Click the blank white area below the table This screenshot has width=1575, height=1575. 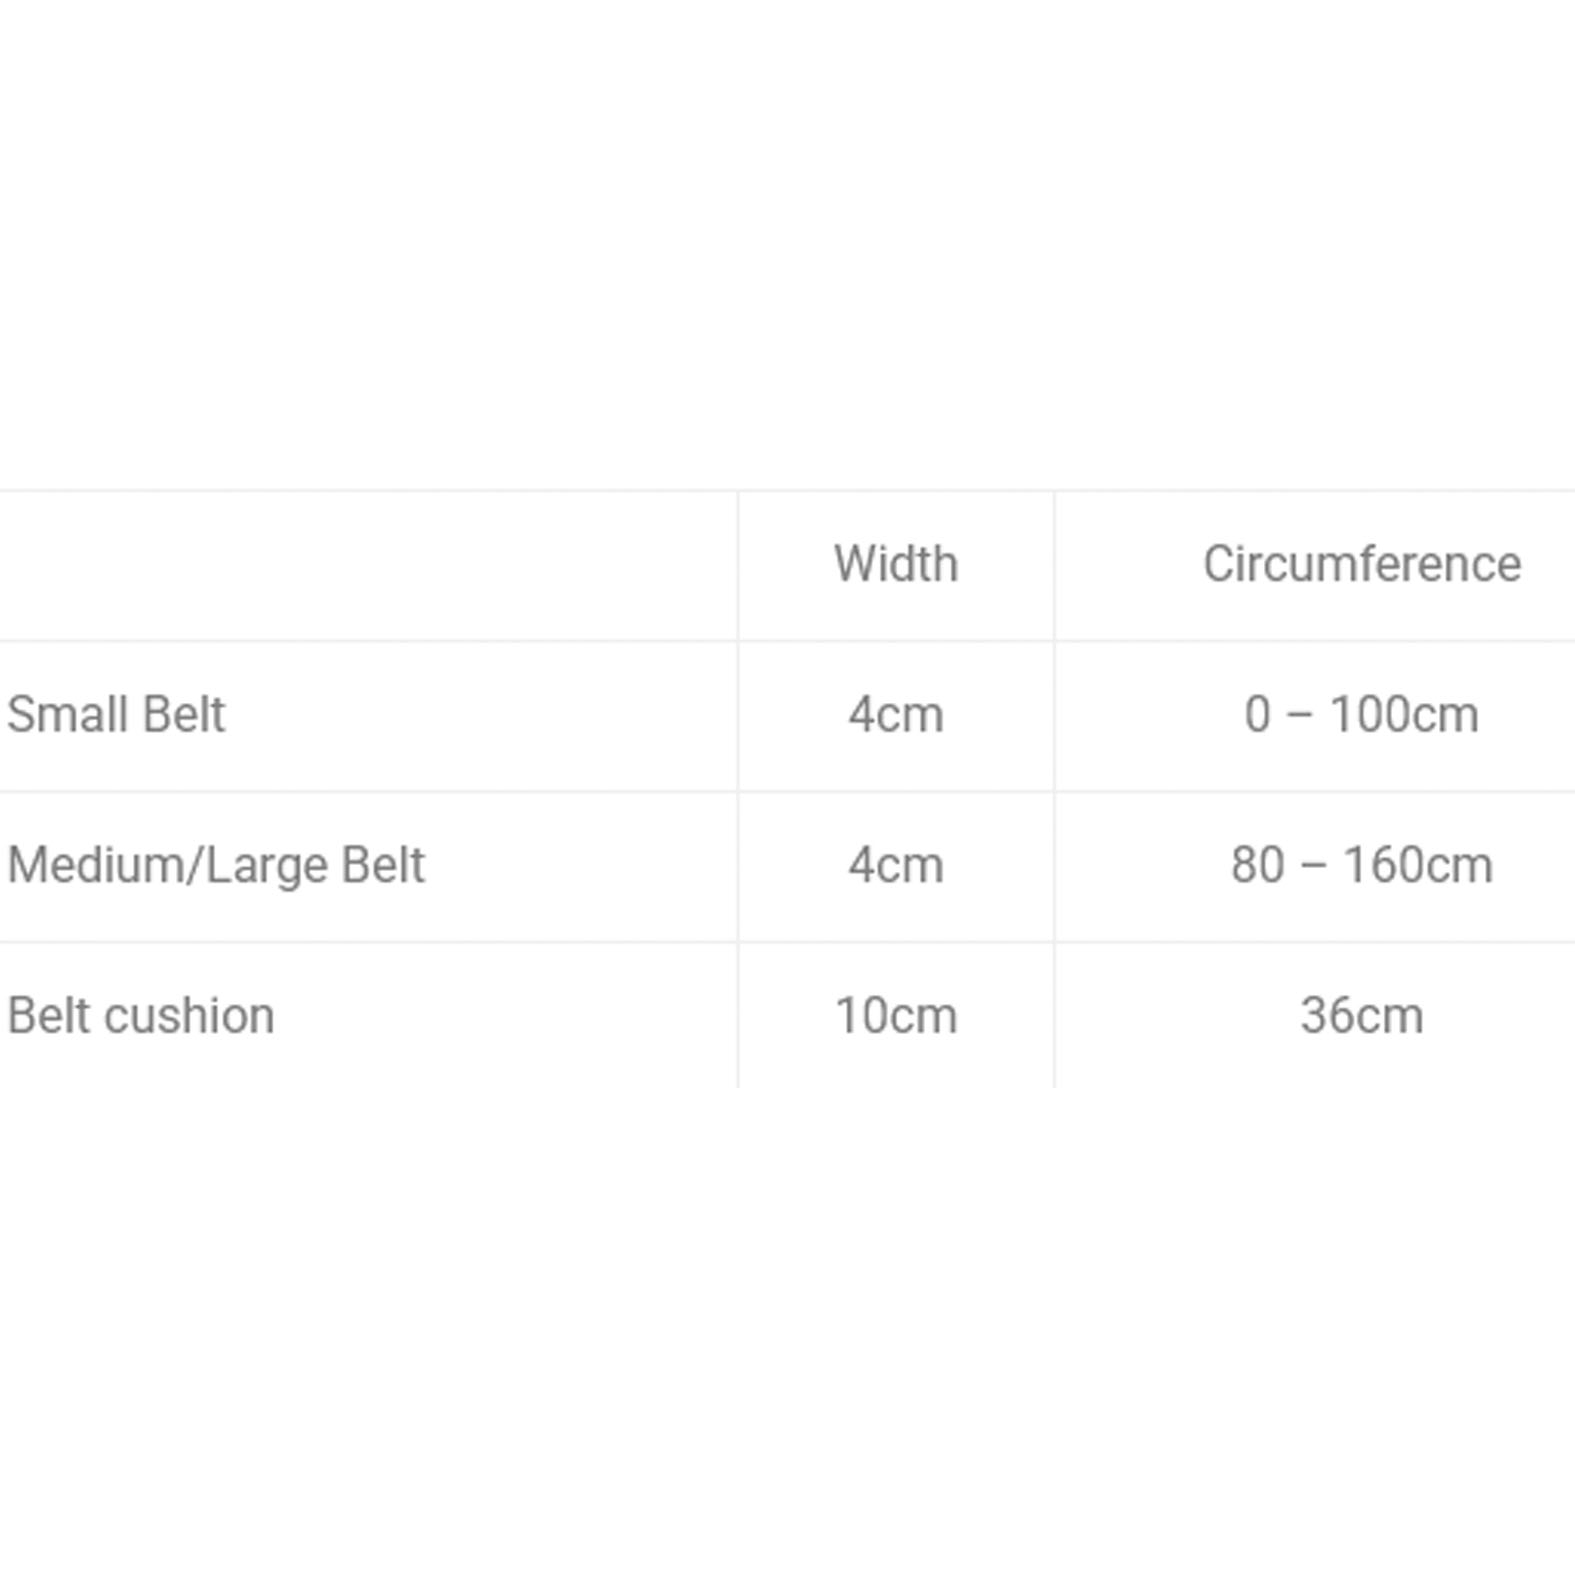tap(787, 1330)
